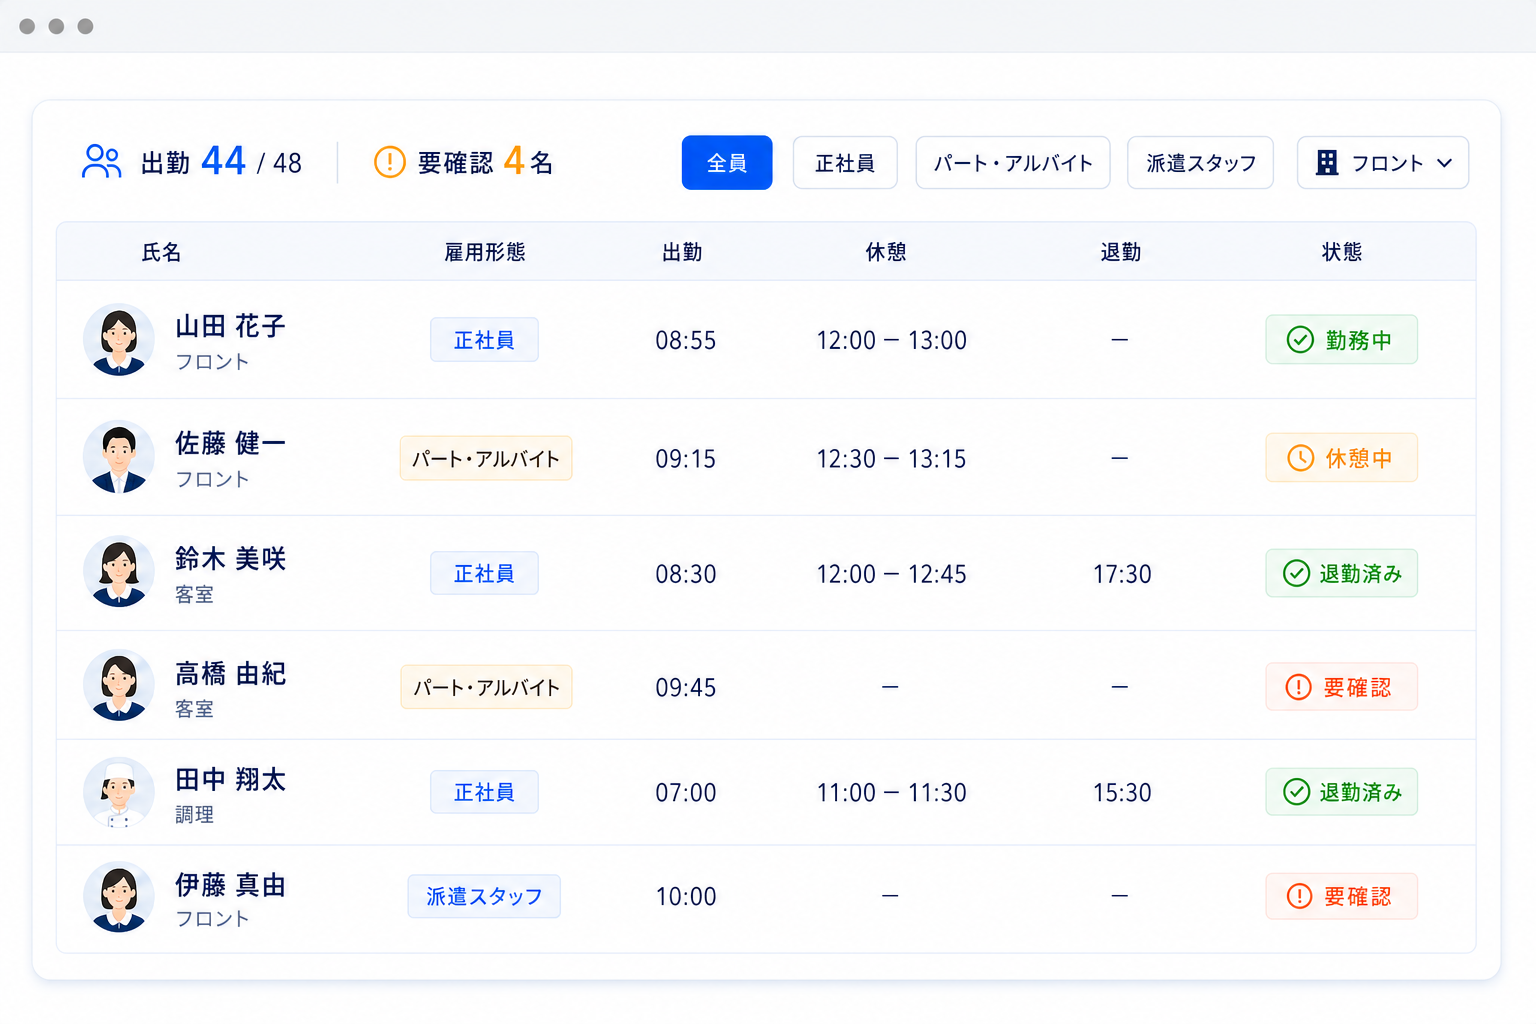This screenshot has height=1024, width=1536.
Task: Click the 氏名 column header
Action: (x=161, y=252)
